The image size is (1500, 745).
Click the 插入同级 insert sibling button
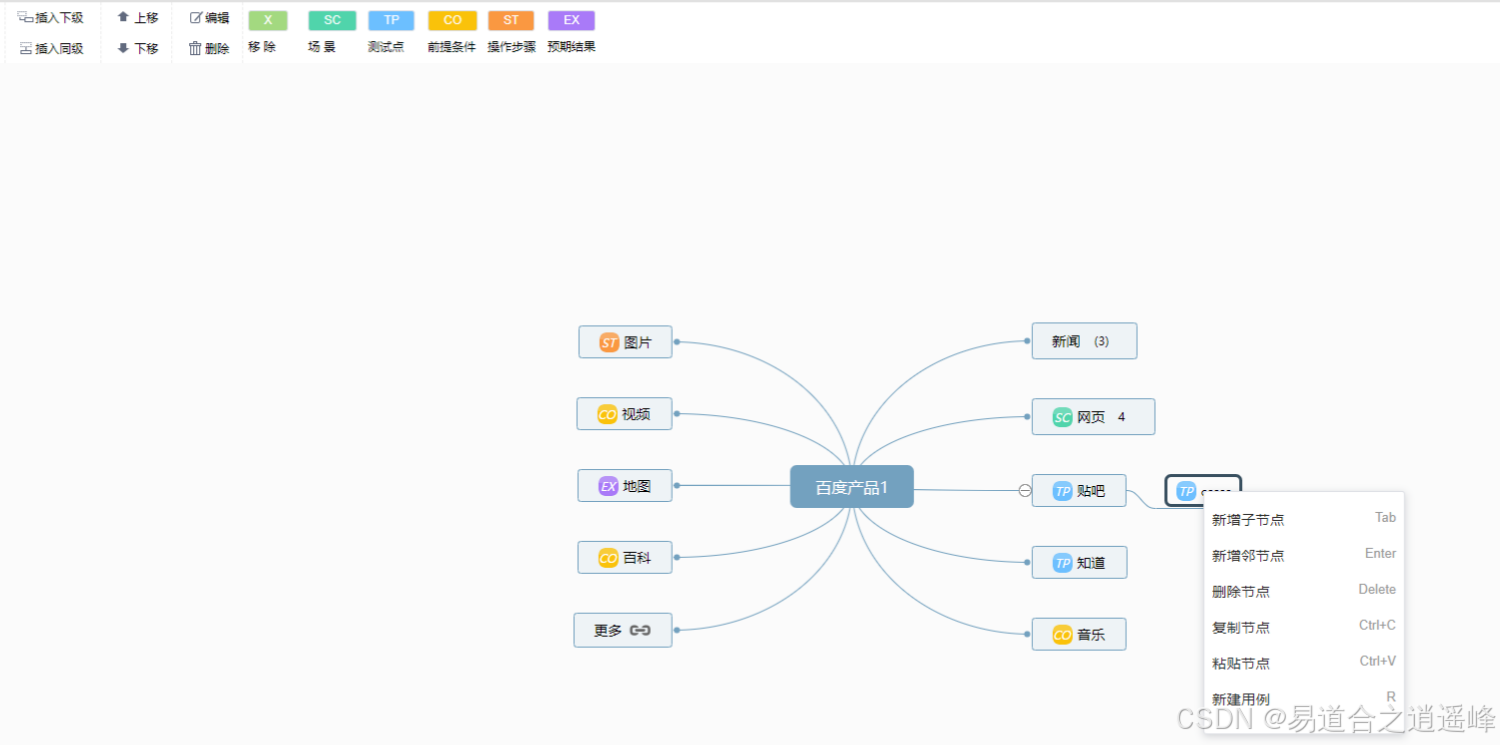point(51,48)
